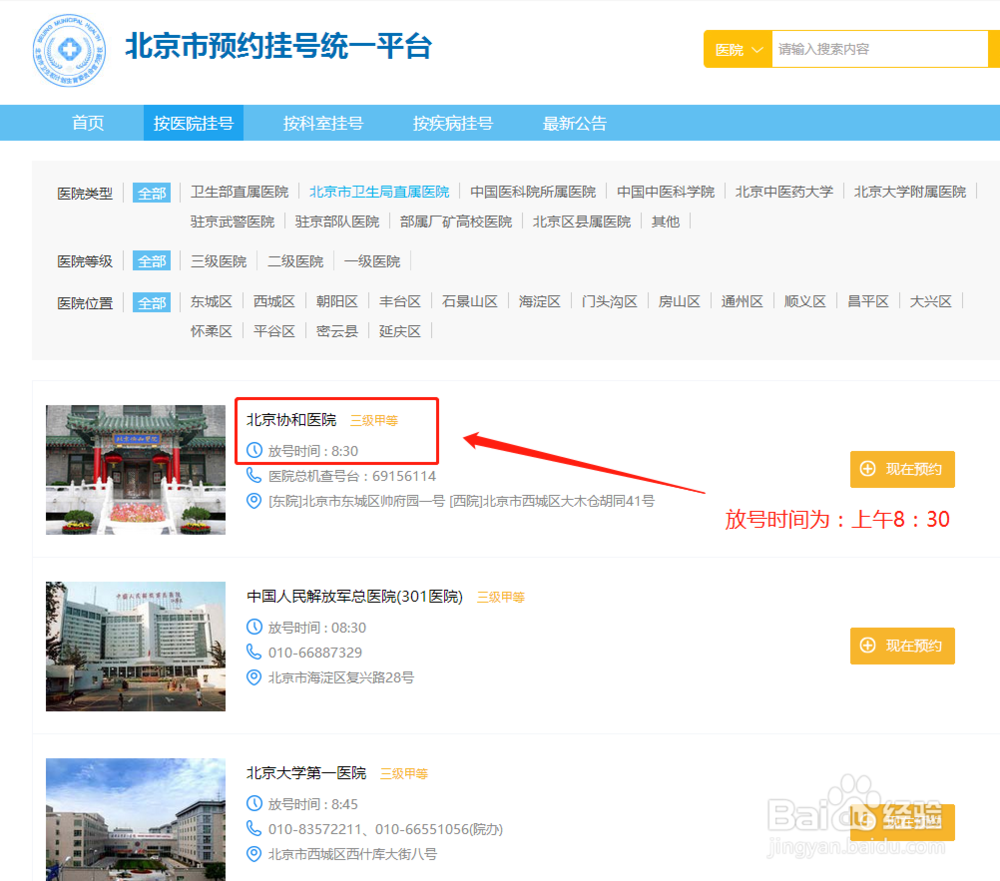
Task: Click the Beijing Municipal Health platform logo
Action: [70, 50]
